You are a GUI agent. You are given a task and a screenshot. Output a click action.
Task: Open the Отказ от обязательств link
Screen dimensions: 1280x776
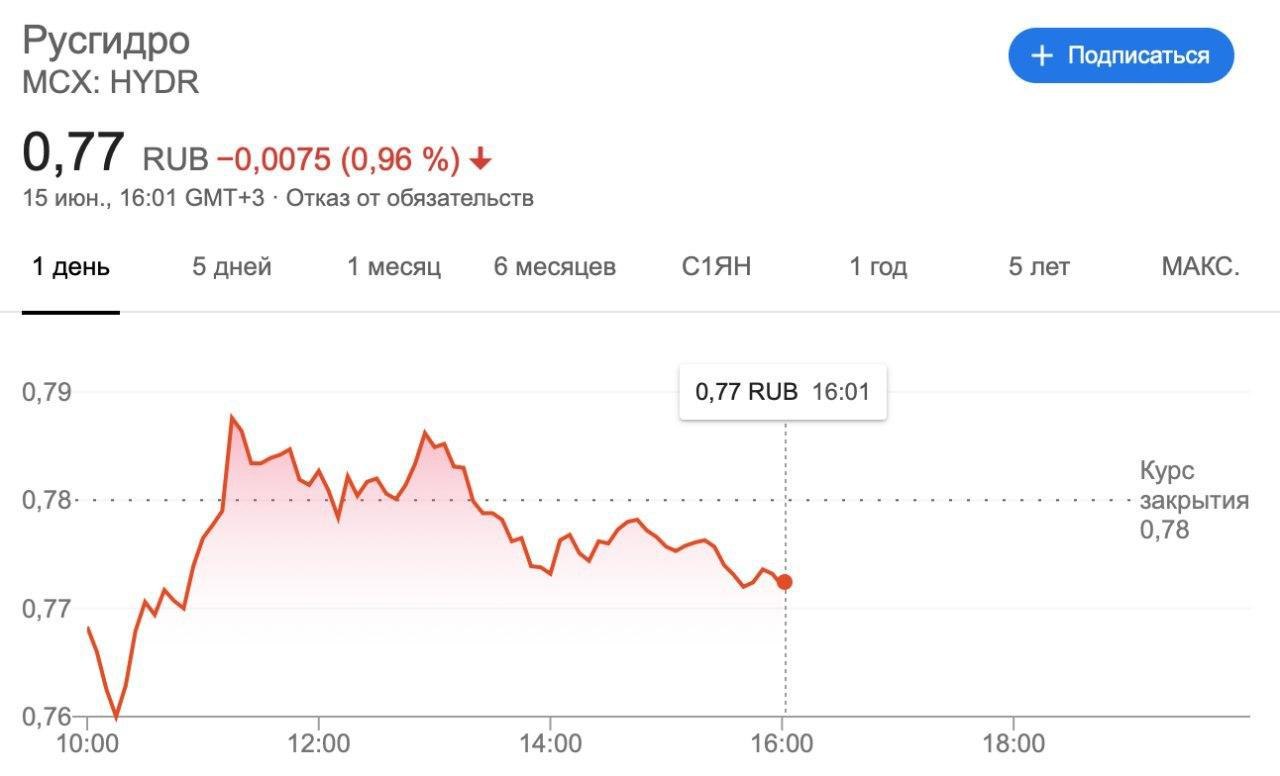pyautogui.click(x=410, y=198)
